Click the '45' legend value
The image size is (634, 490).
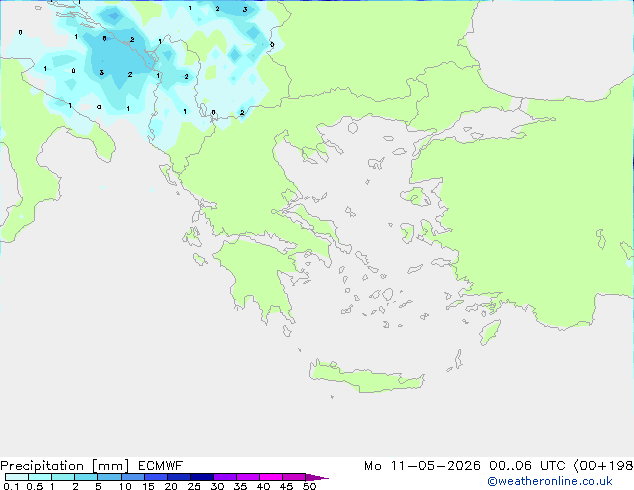286,486
